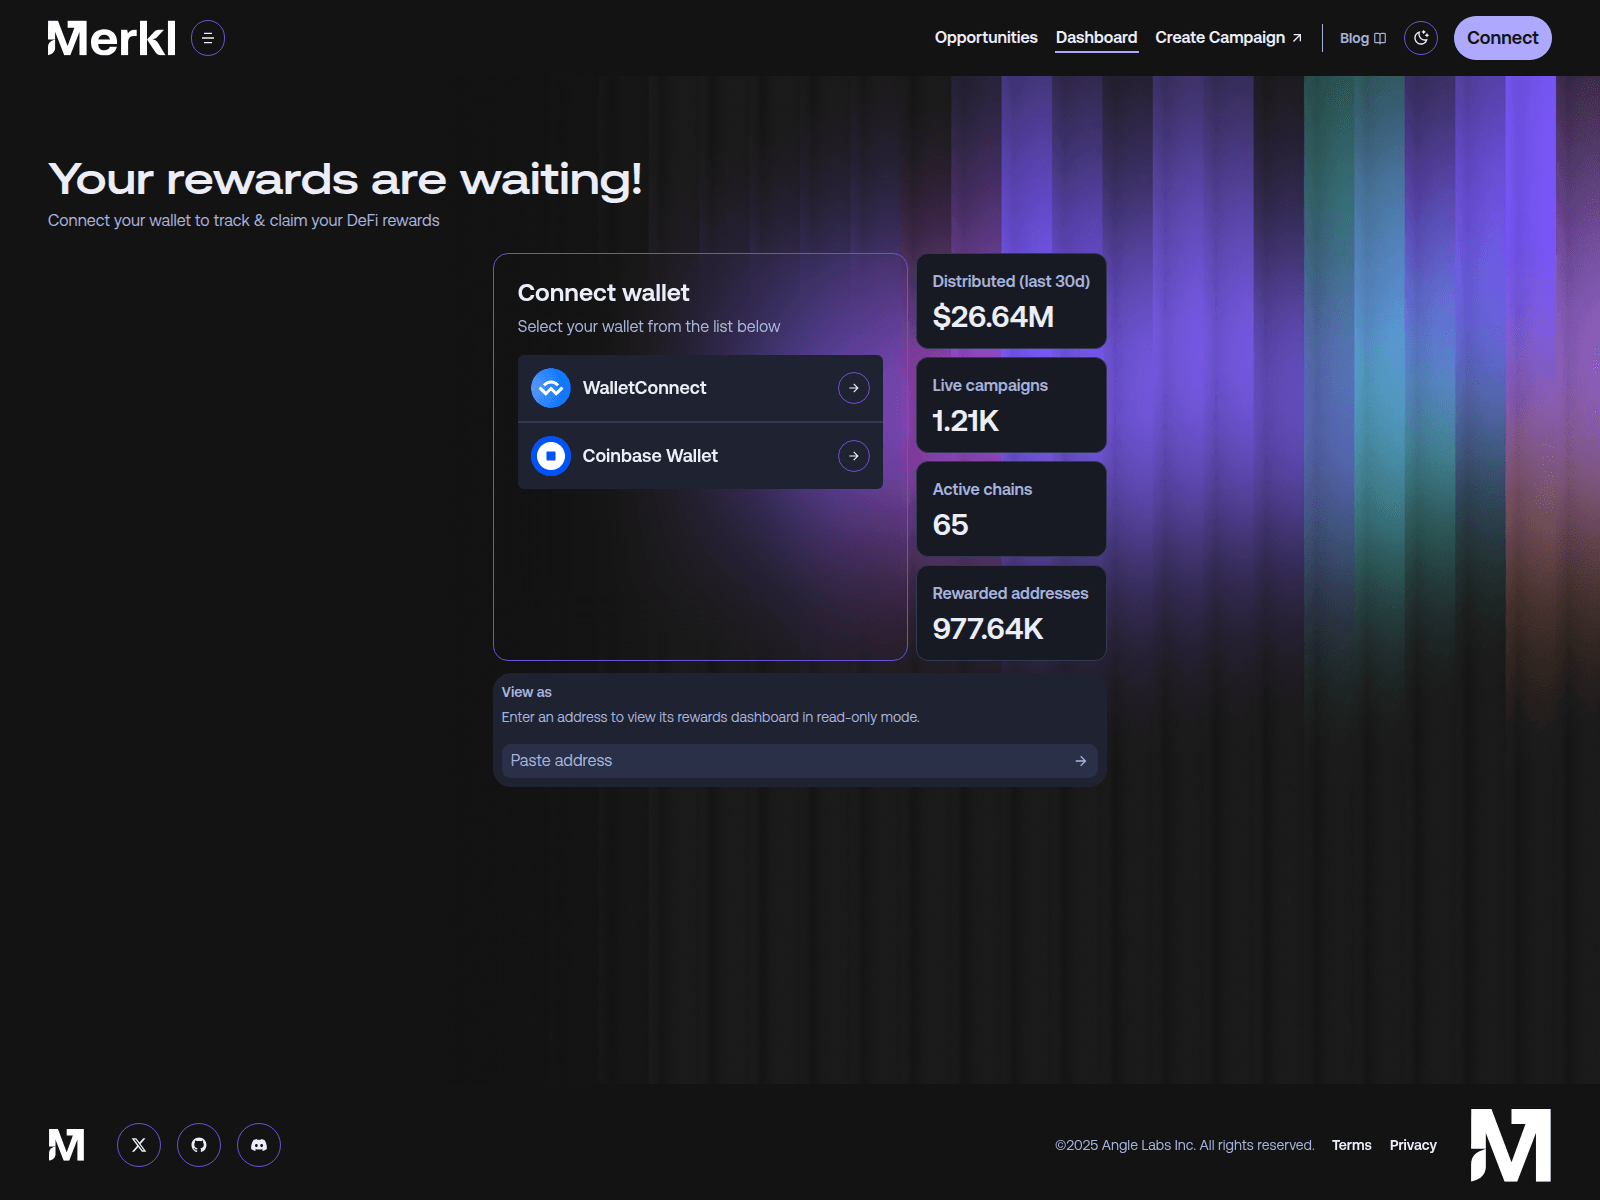Image resolution: width=1600 pixels, height=1200 pixels.
Task: Select the Dashboard nav tab
Action: 1096,38
